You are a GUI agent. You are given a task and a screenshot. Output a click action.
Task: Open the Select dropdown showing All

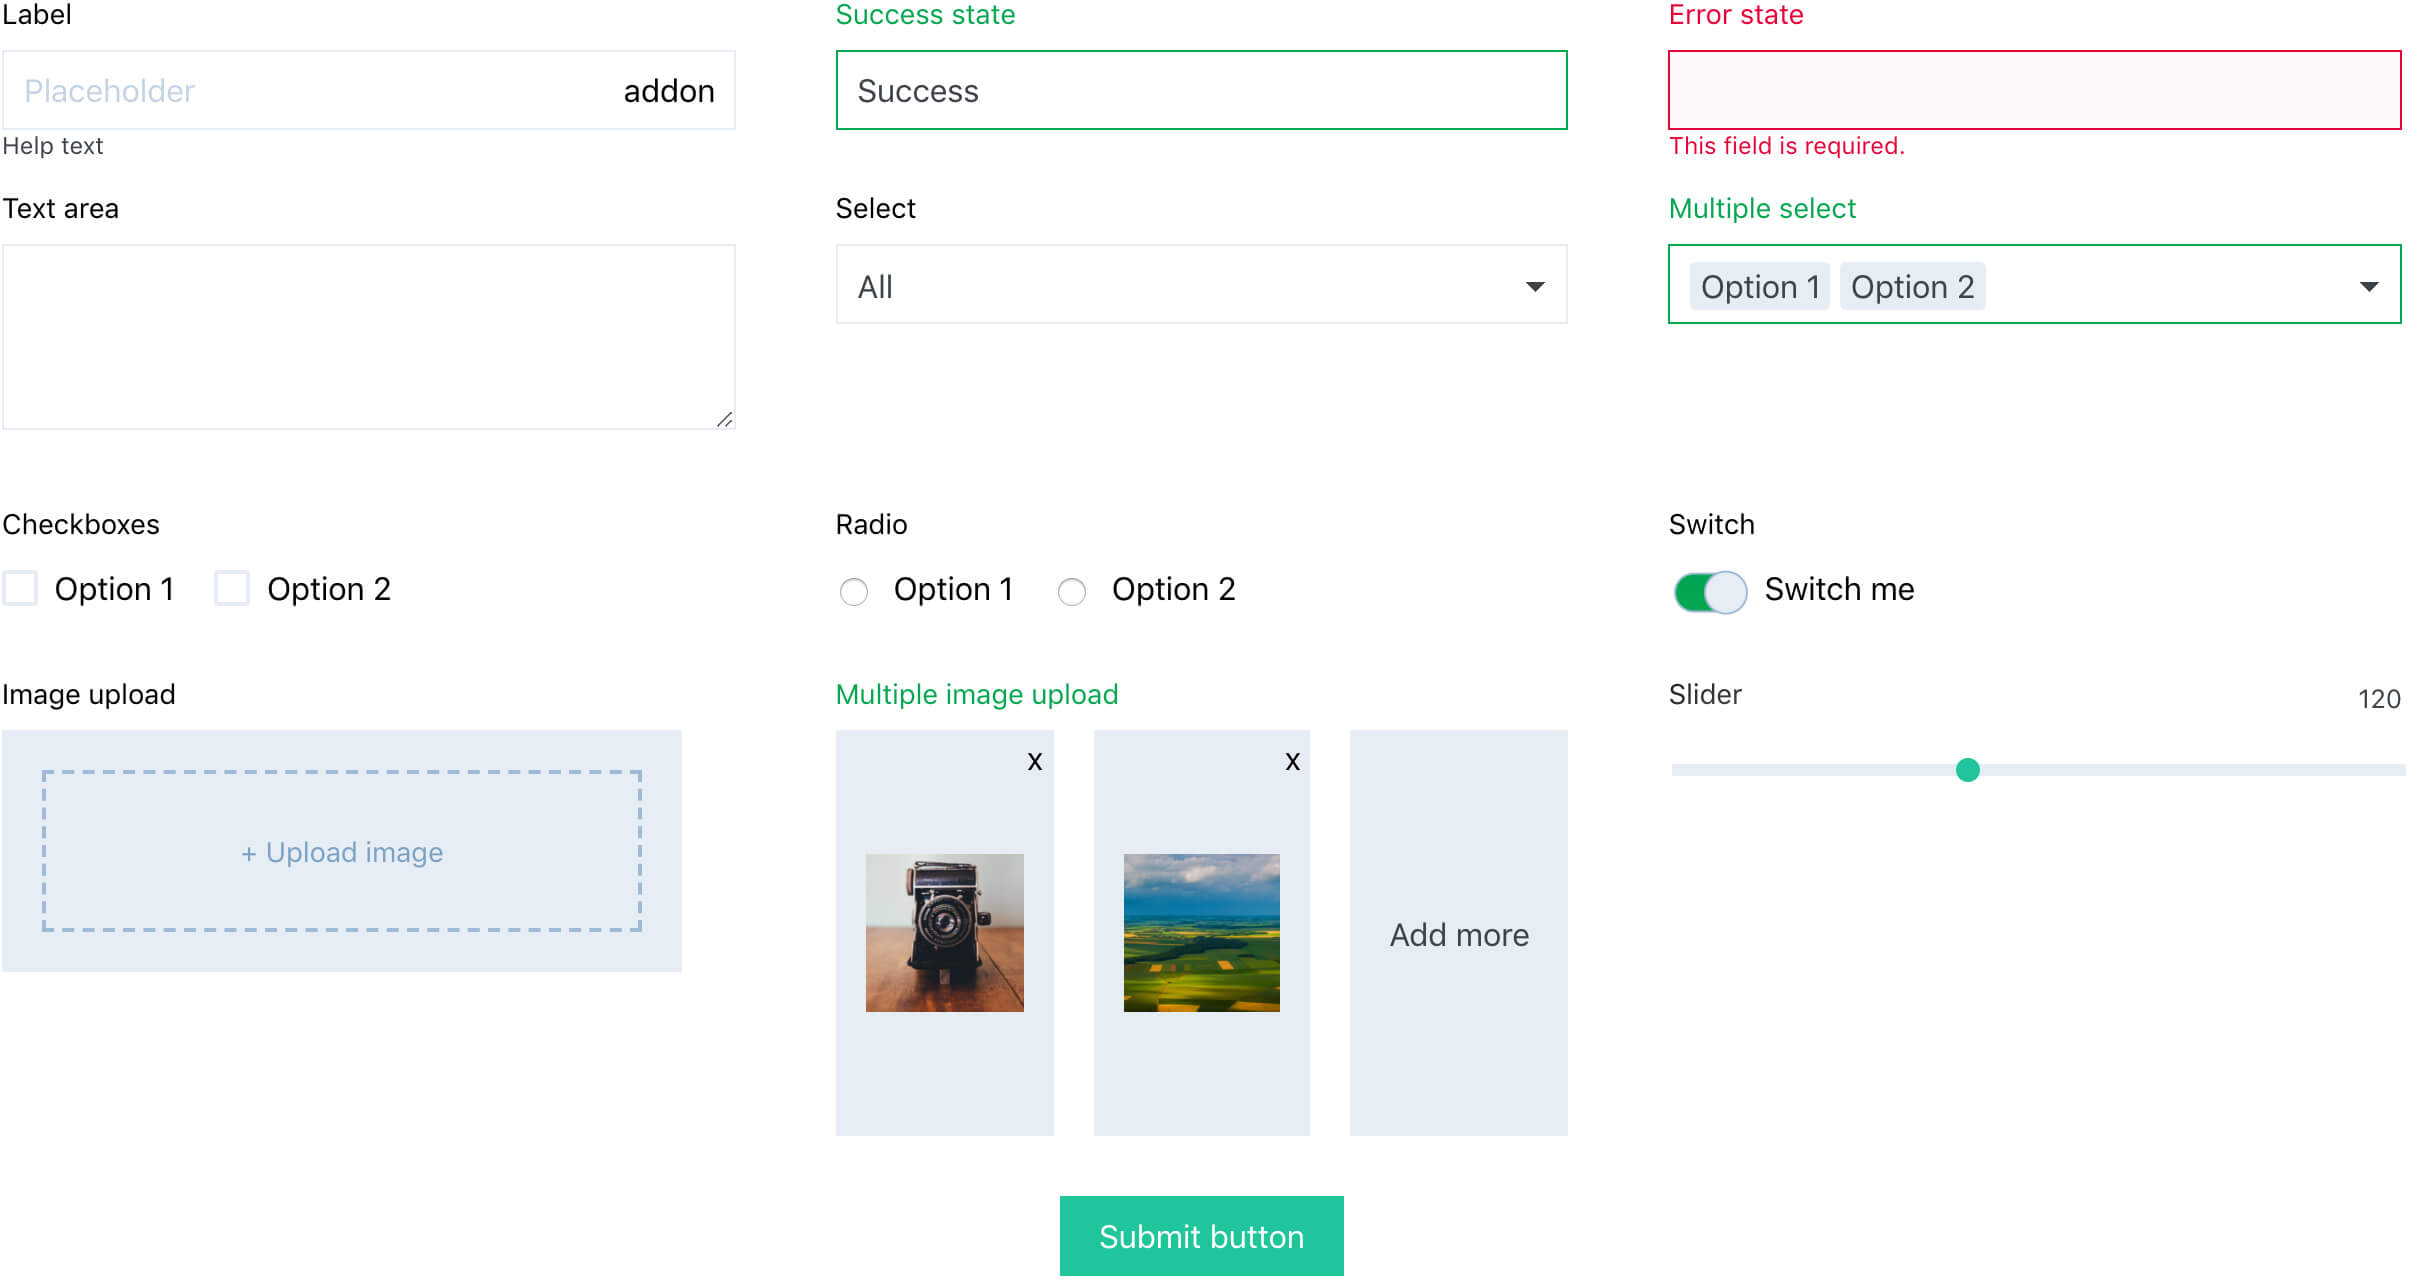coord(1201,286)
